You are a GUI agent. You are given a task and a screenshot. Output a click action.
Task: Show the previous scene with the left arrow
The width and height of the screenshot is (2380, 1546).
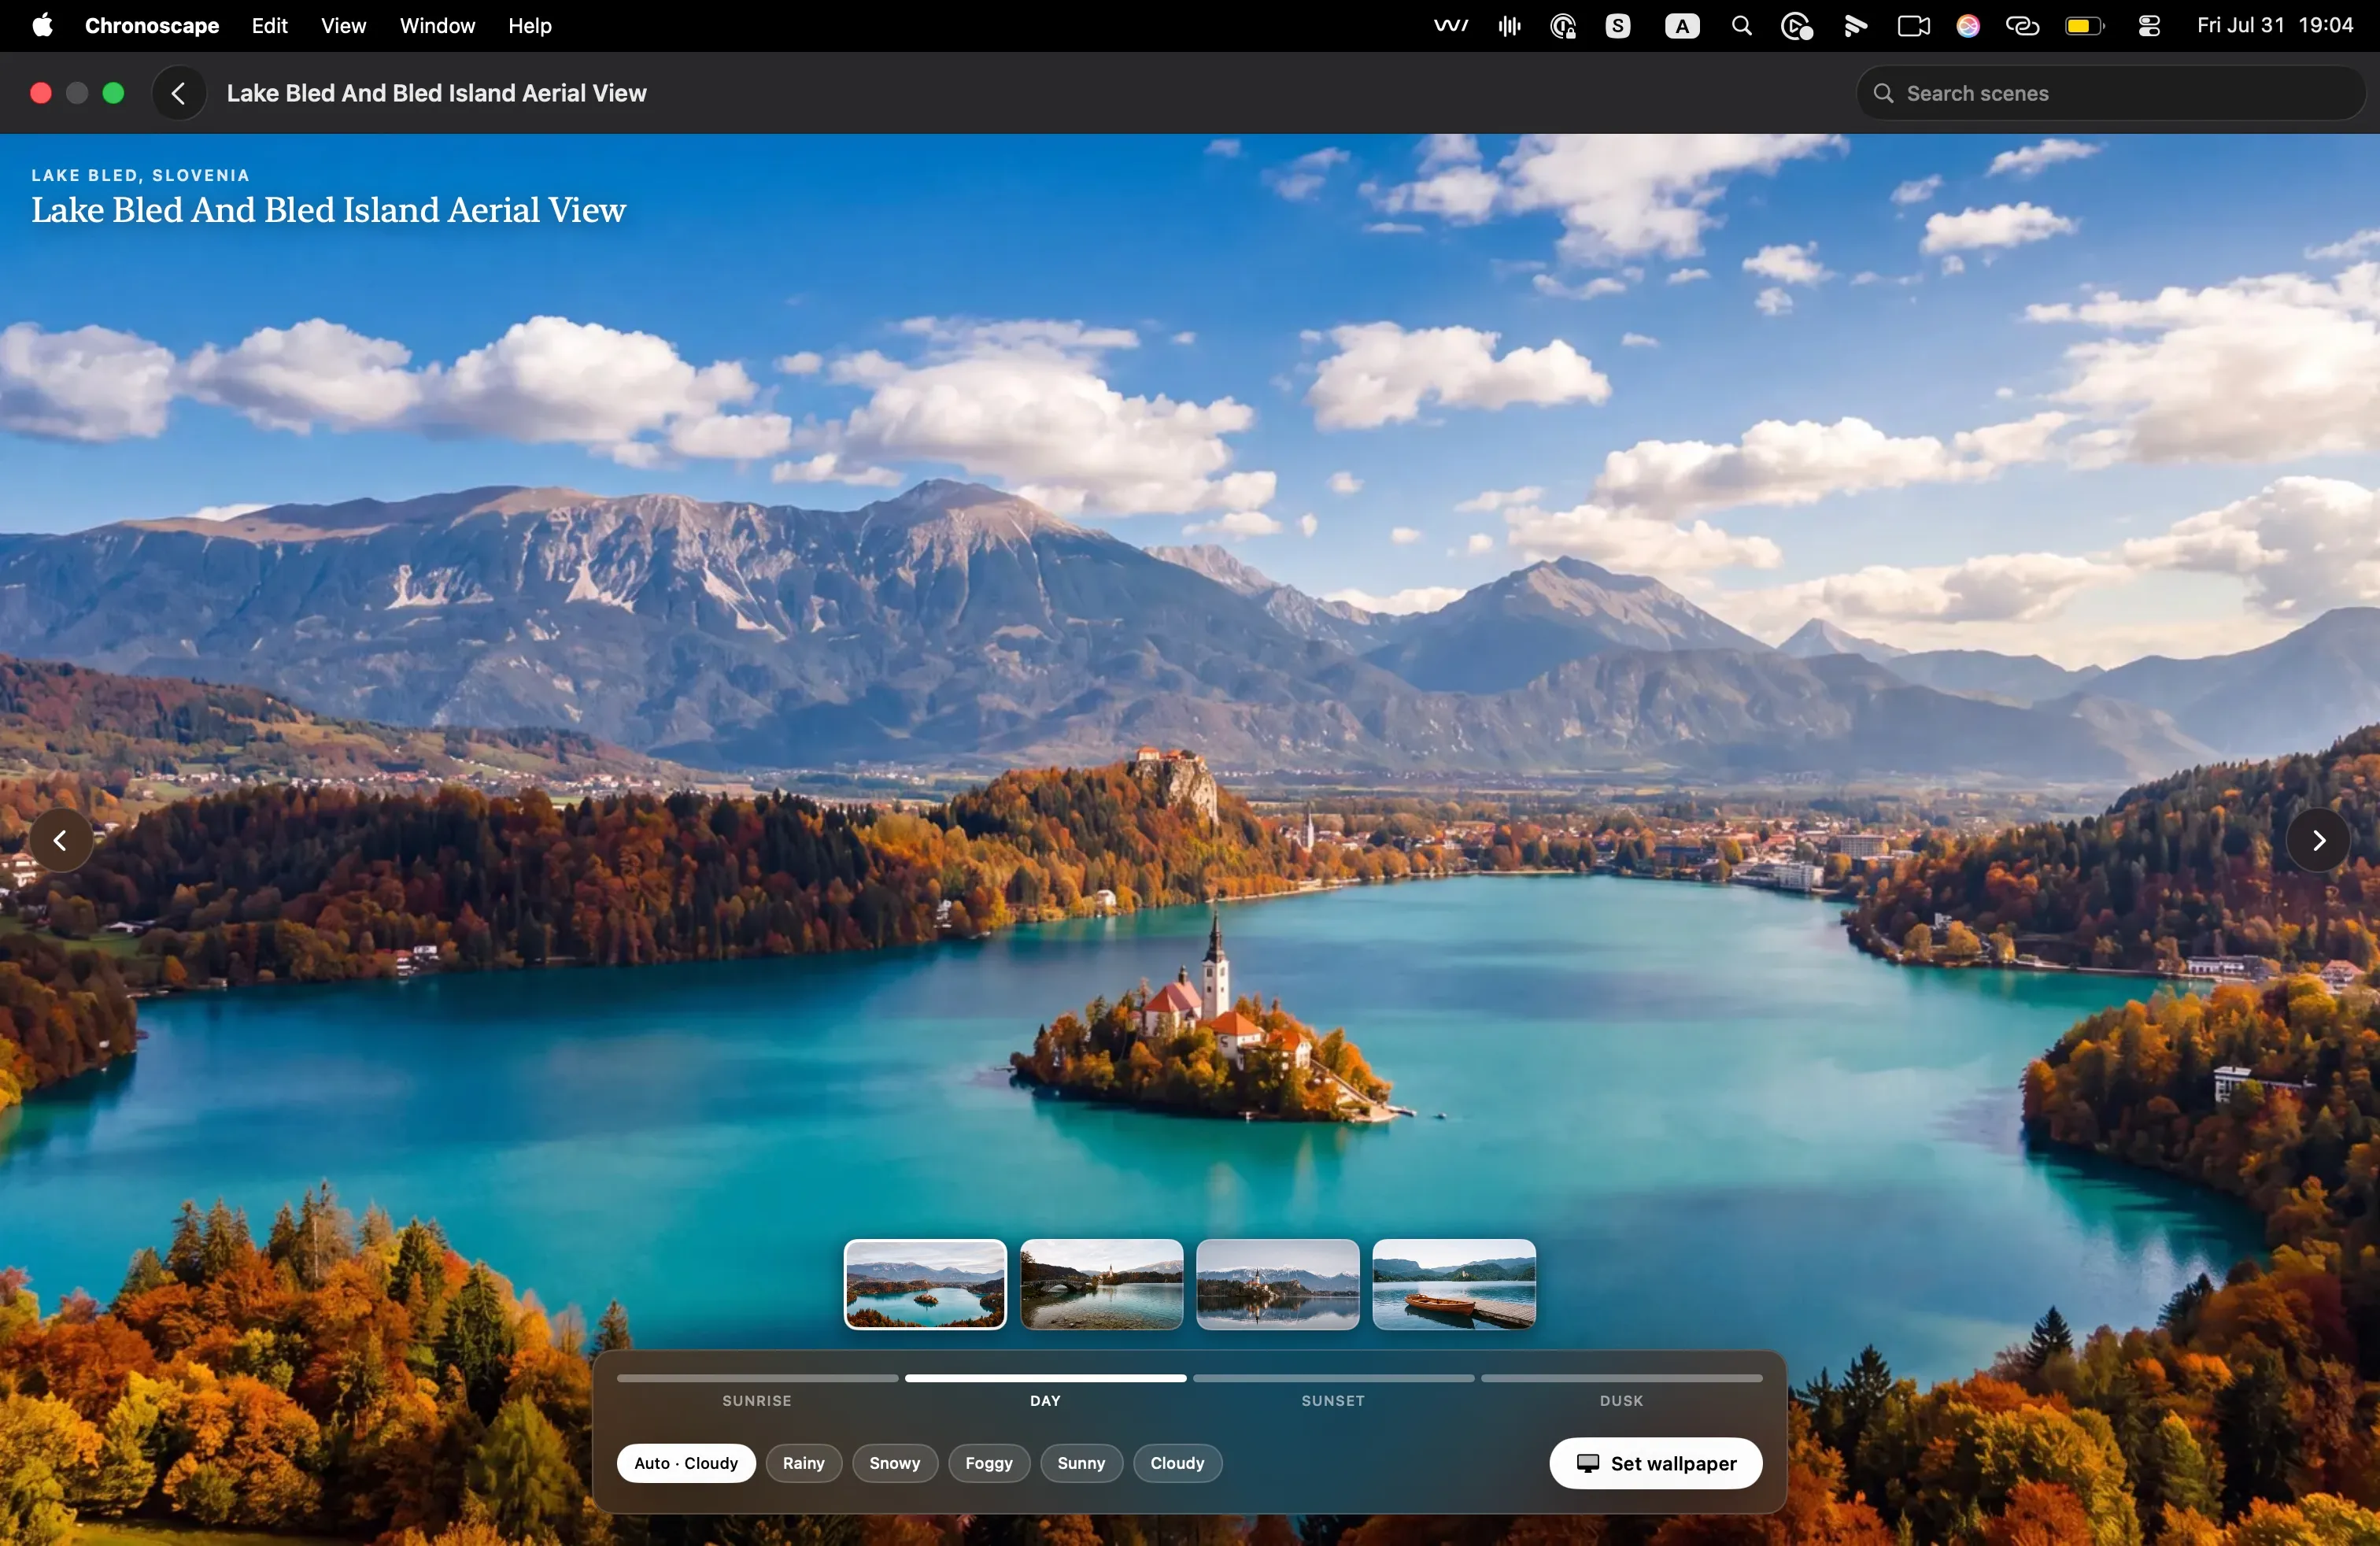[x=61, y=840]
